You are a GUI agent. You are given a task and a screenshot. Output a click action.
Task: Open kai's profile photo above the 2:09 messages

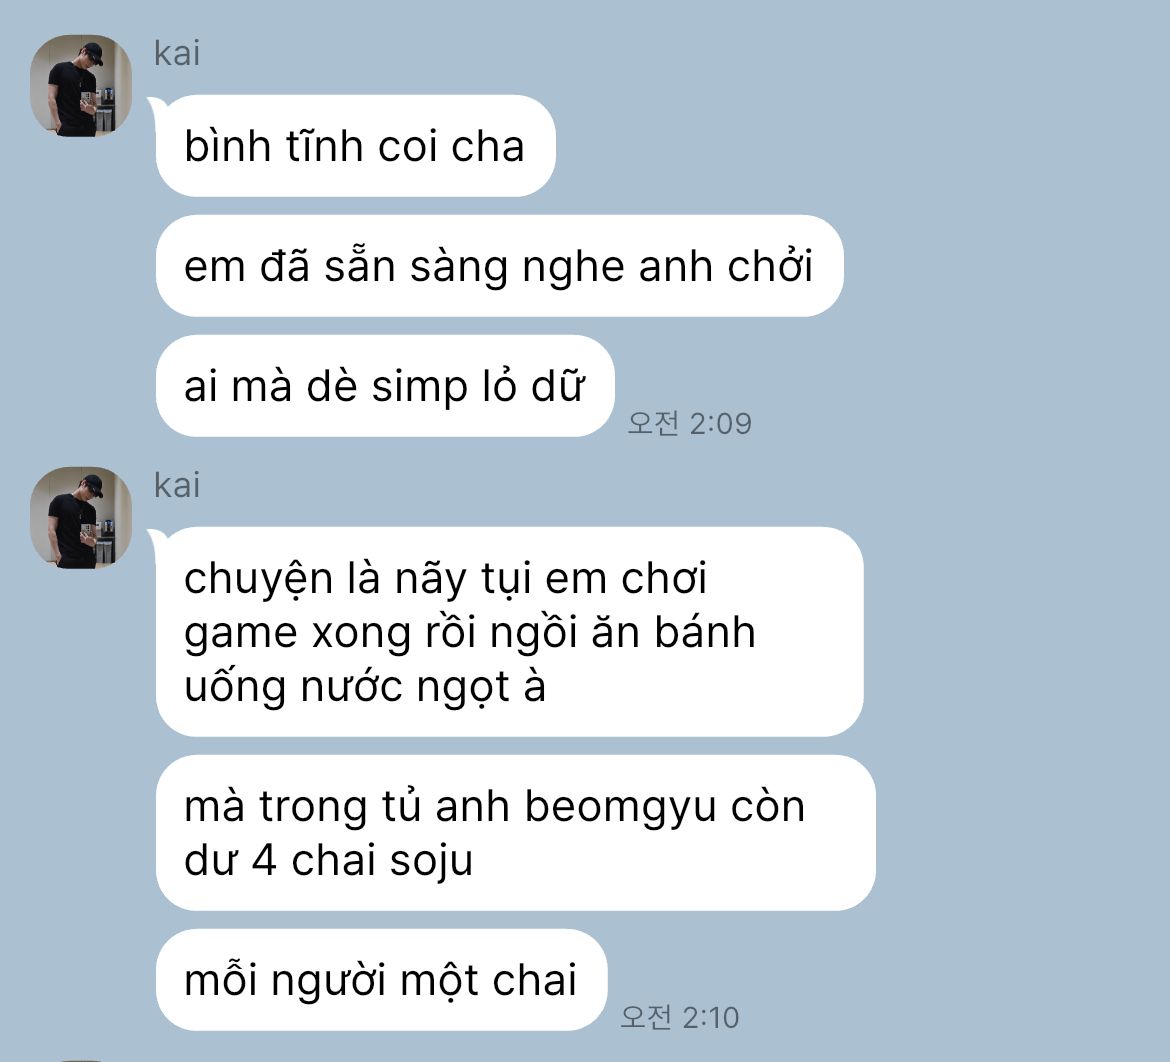coord(81,85)
